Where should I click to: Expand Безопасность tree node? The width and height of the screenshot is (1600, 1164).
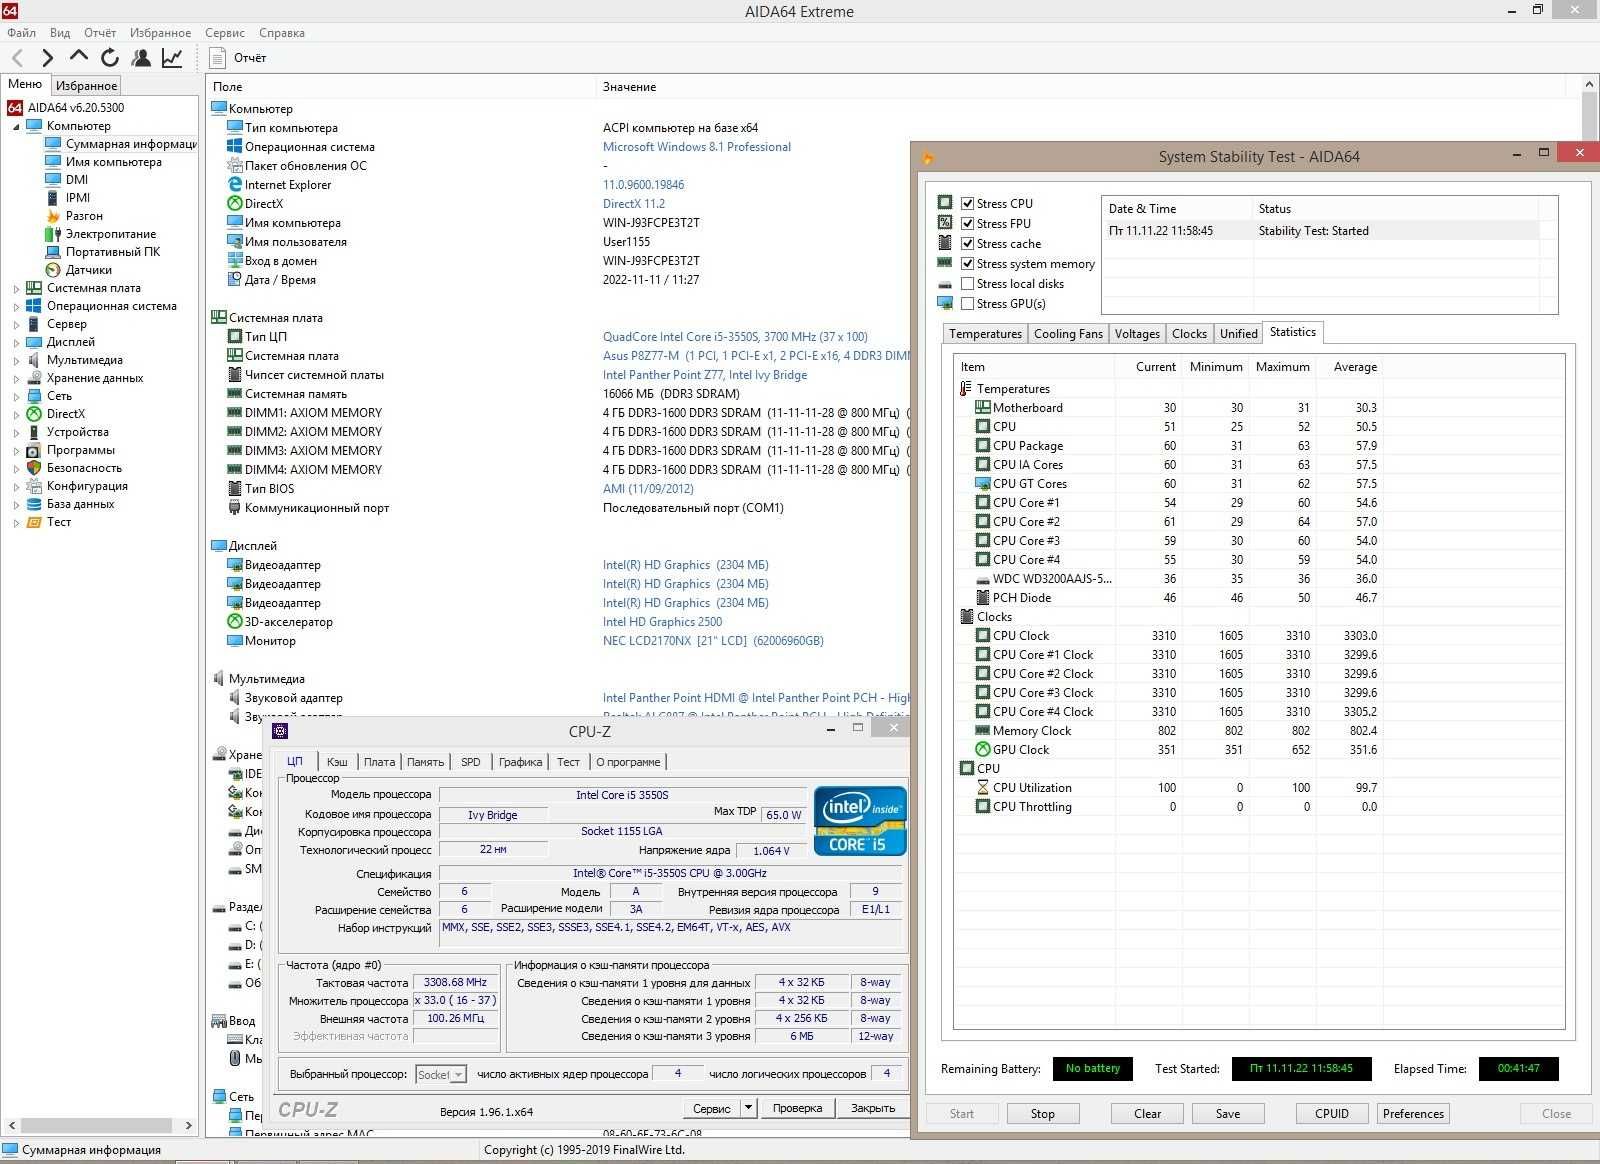click(16, 469)
